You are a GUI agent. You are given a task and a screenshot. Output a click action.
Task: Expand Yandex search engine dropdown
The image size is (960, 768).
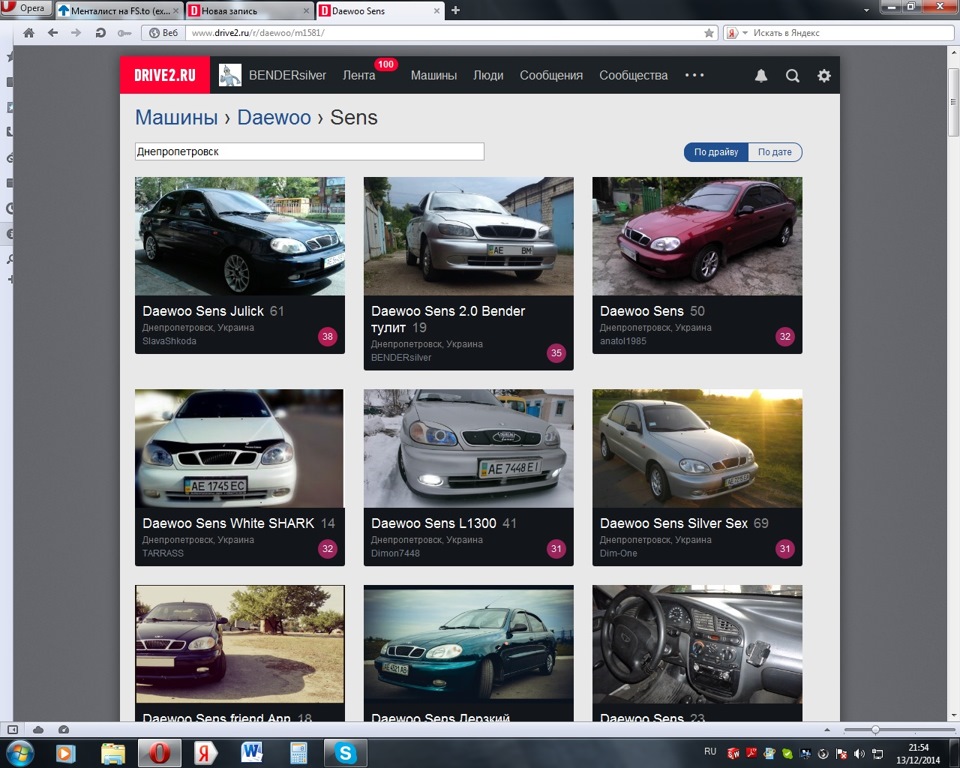point(745,33)
